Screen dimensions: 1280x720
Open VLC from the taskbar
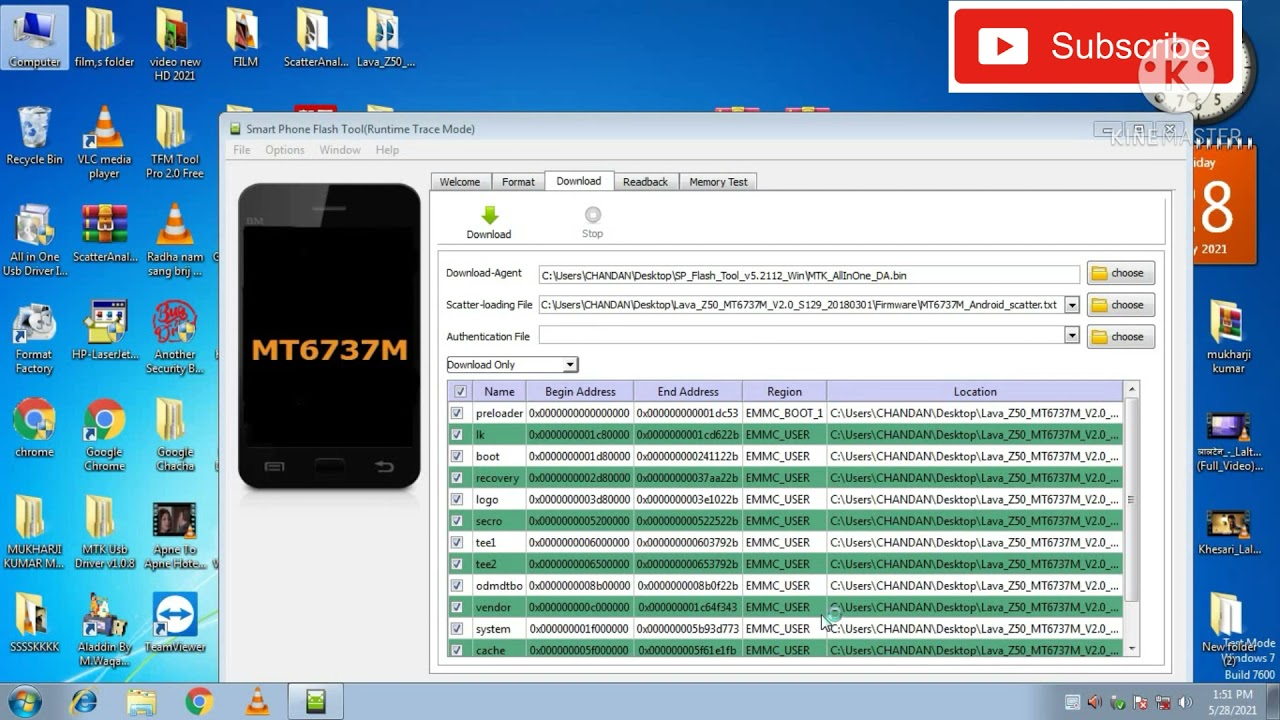(x=257, y=702)
